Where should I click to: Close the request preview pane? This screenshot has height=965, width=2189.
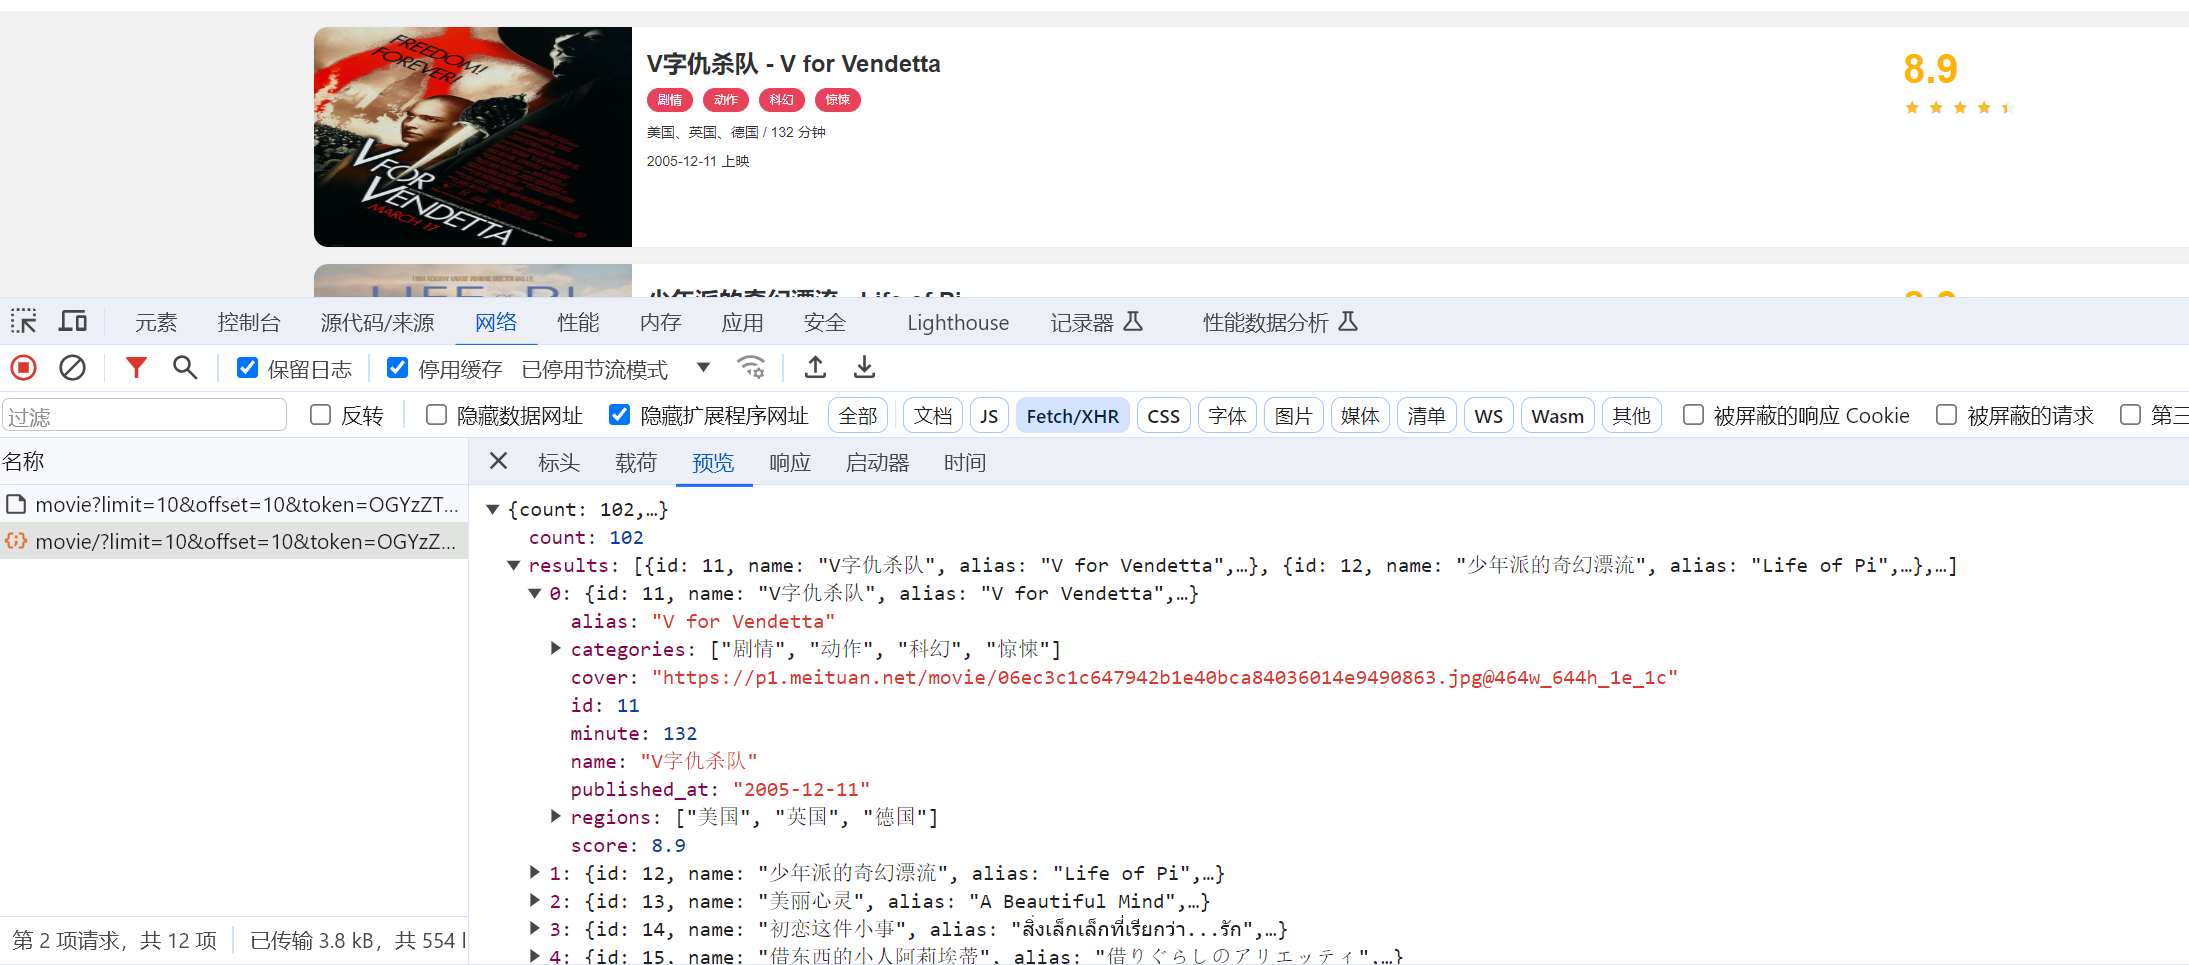498,461
